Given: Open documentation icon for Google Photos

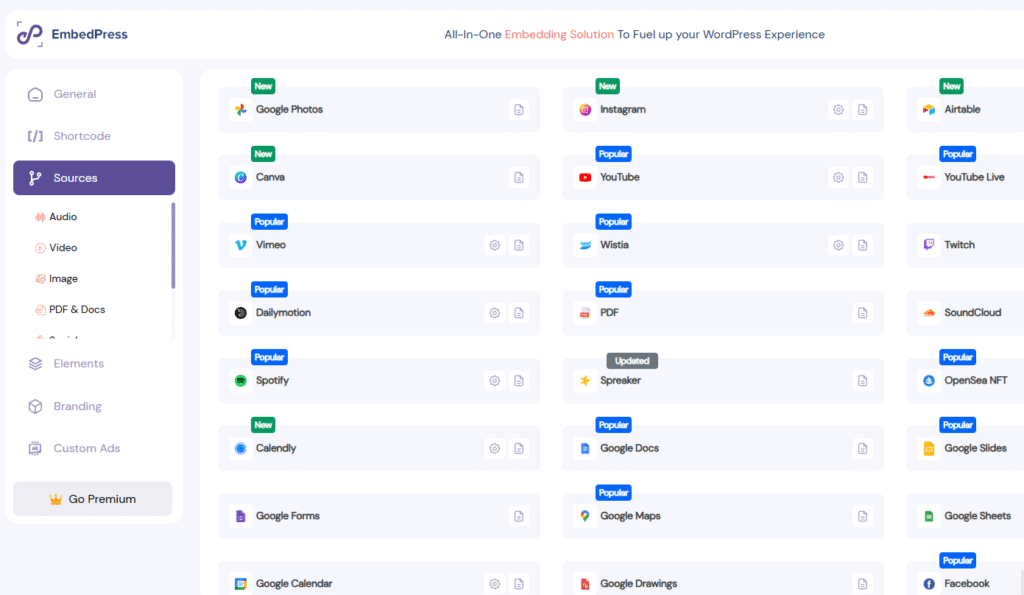Looking at the screenshot, I should (519, 110).
